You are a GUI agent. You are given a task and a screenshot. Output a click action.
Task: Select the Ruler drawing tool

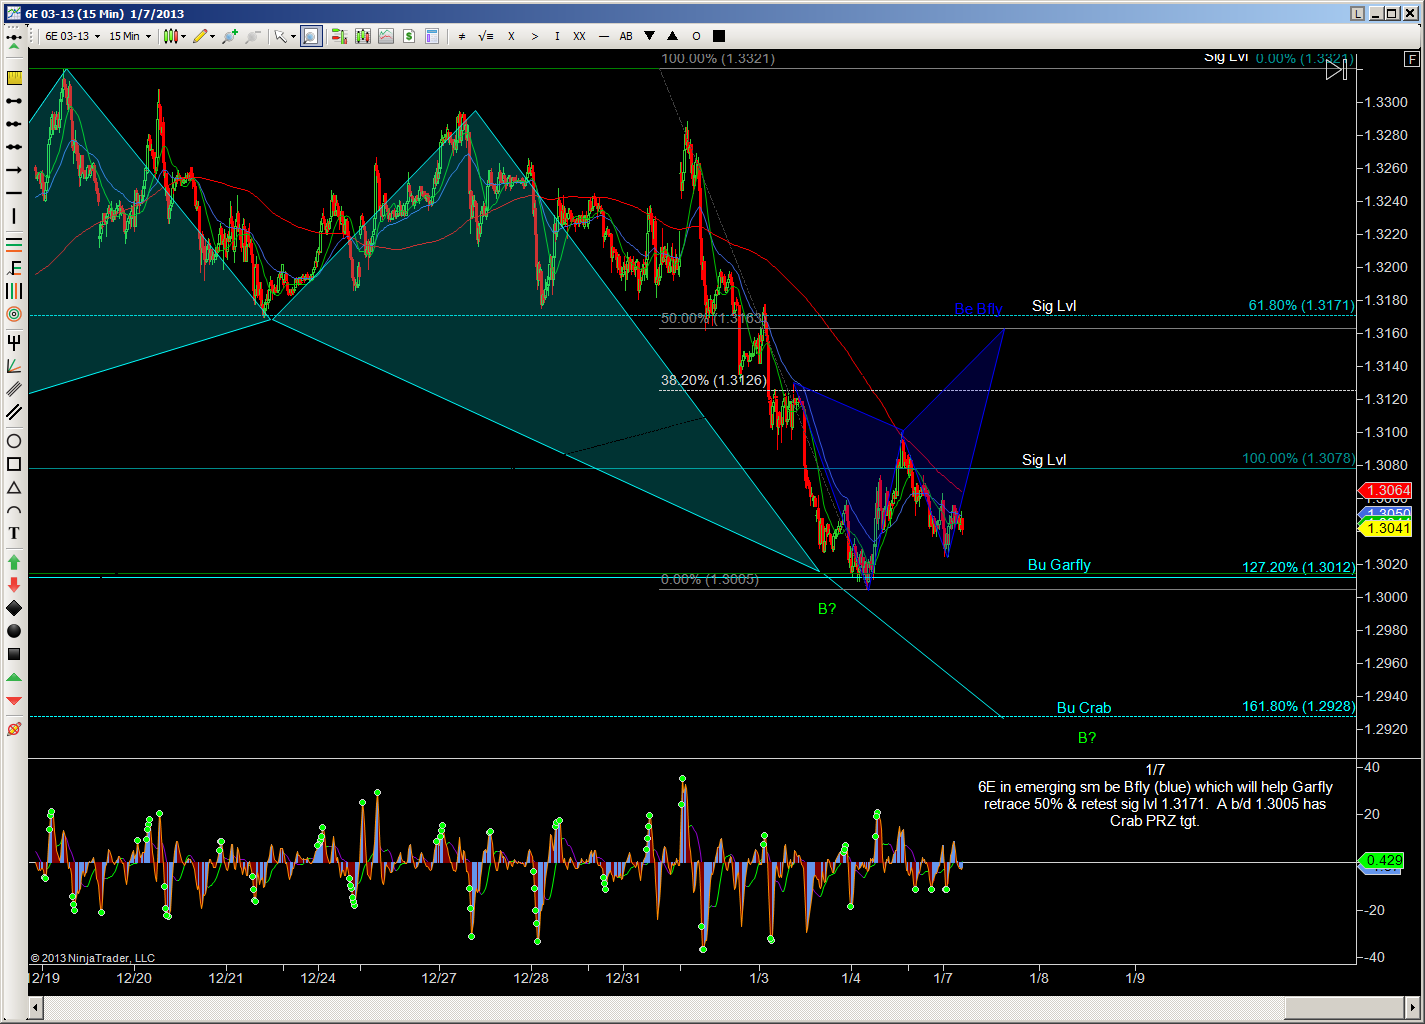(x=14, y=78)
